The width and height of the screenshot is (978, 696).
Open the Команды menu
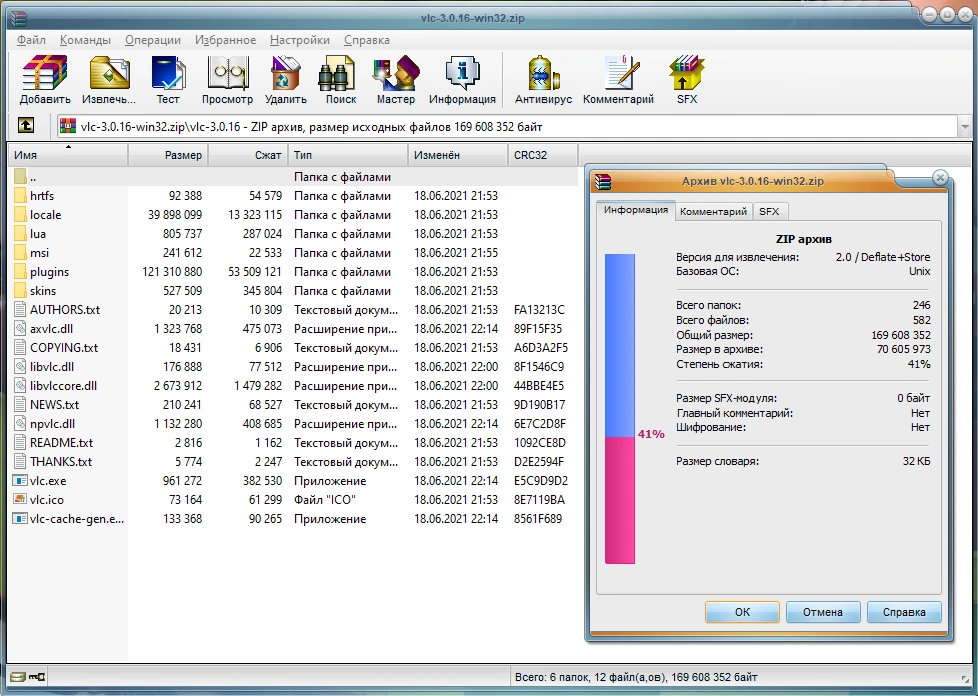[x=85, y=40]
